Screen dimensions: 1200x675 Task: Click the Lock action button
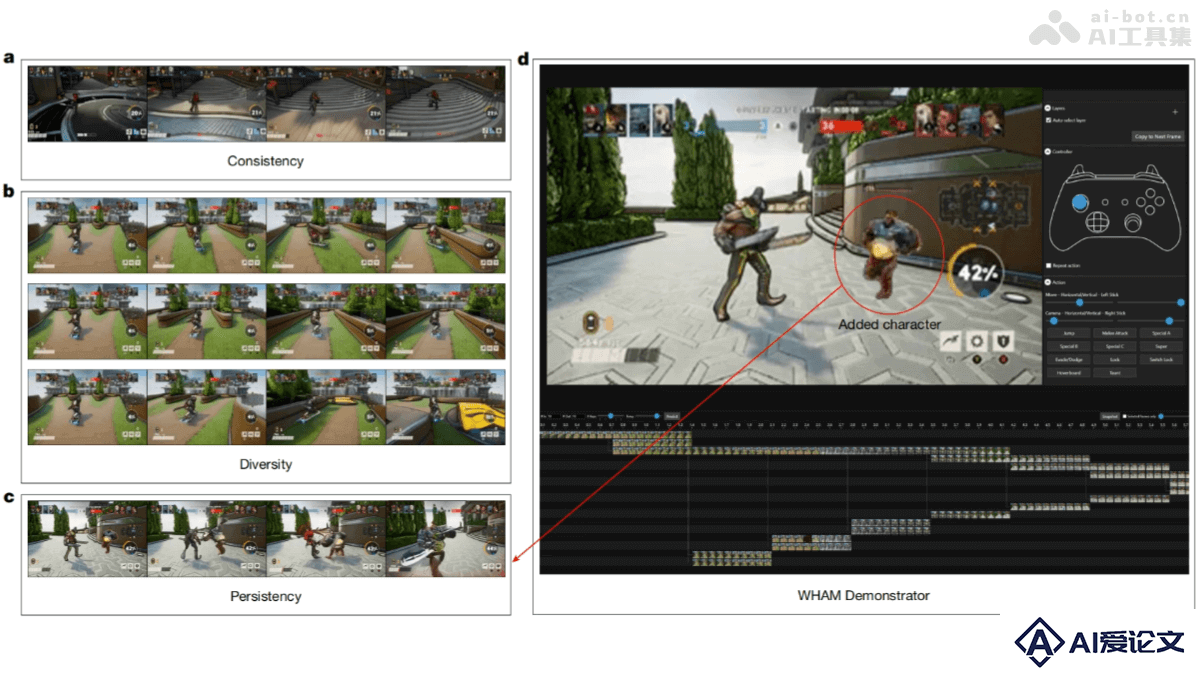(x=1115, y=359)
